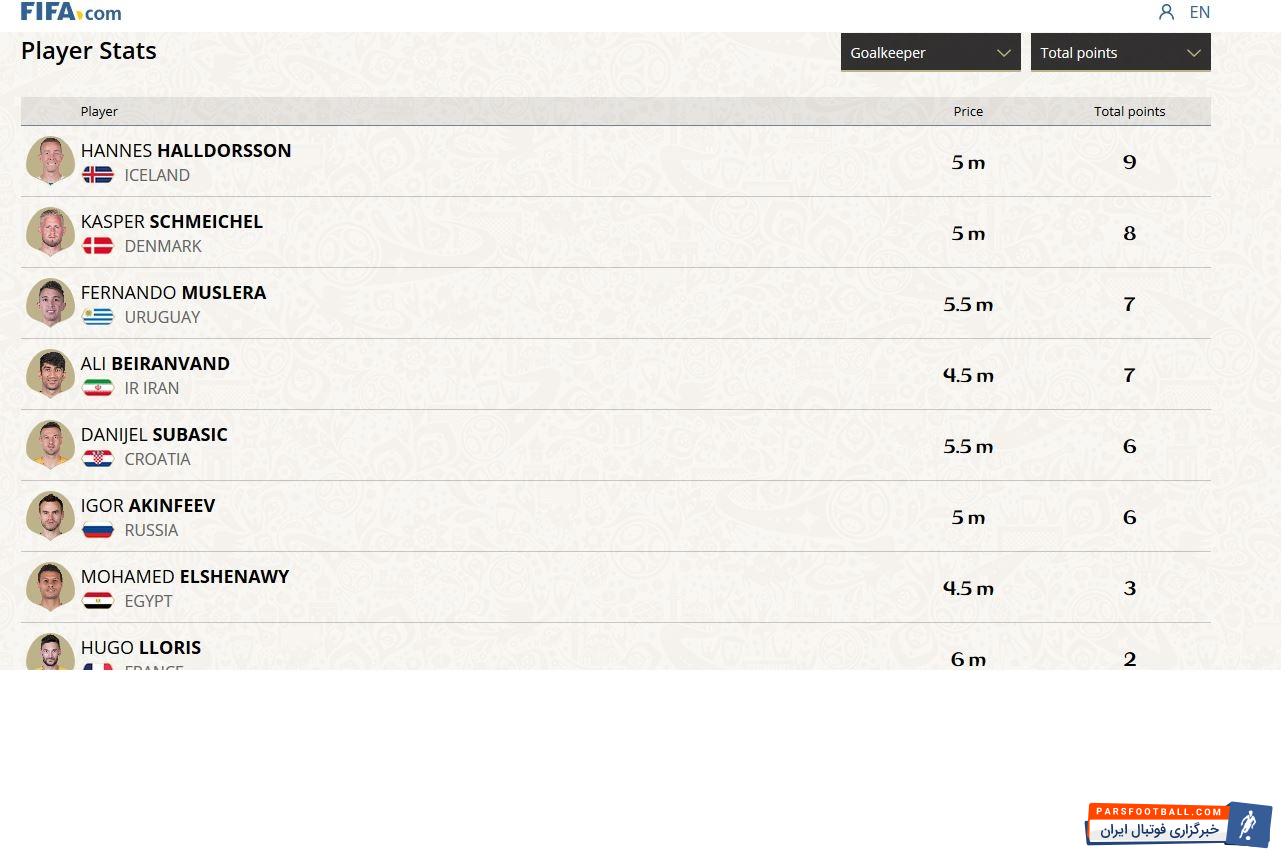The height and width of the screenshot is (864, 1288).
Task: Click the Iceland flag icon
Action: 98,175
